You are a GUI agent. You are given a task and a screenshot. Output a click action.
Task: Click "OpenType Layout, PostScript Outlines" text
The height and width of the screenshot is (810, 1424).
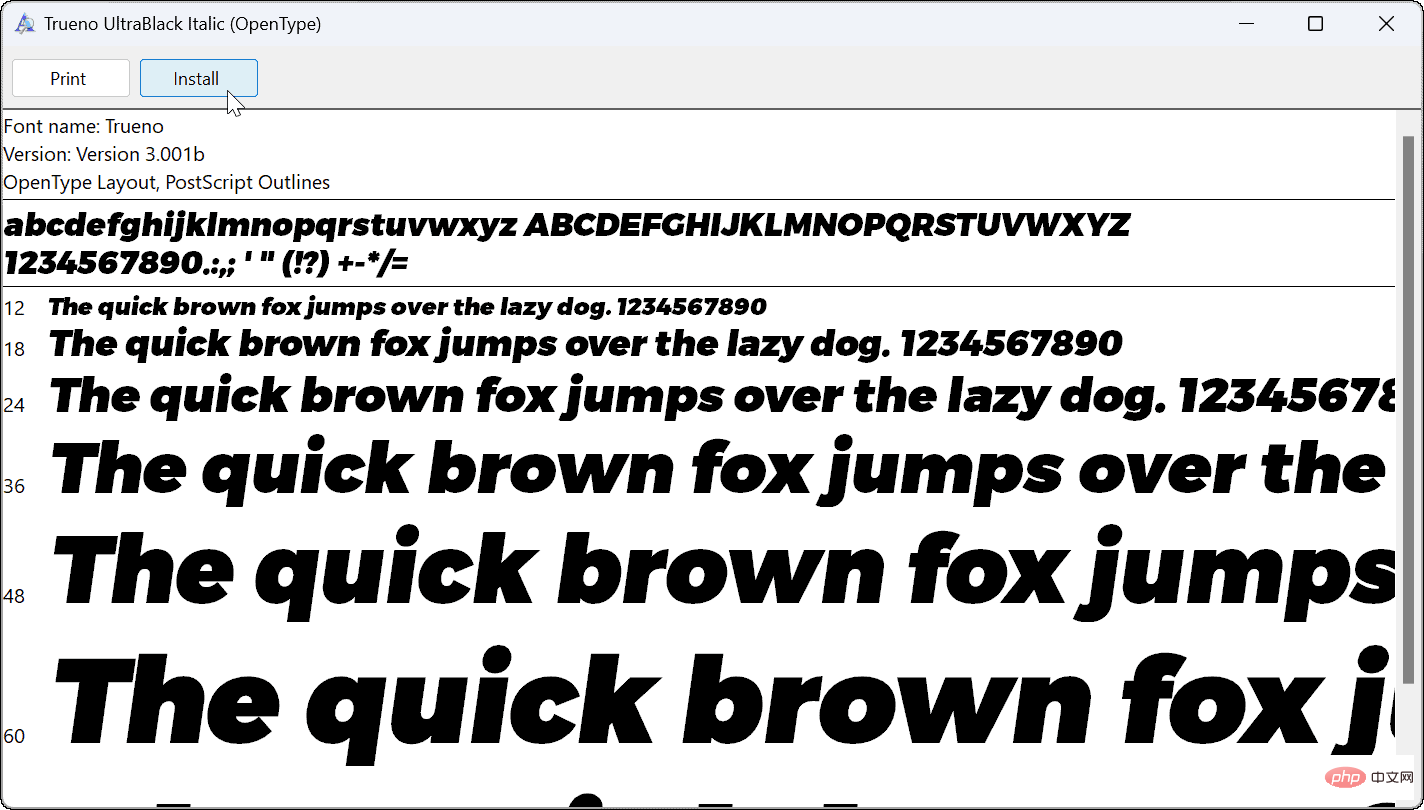pos(167,182)
